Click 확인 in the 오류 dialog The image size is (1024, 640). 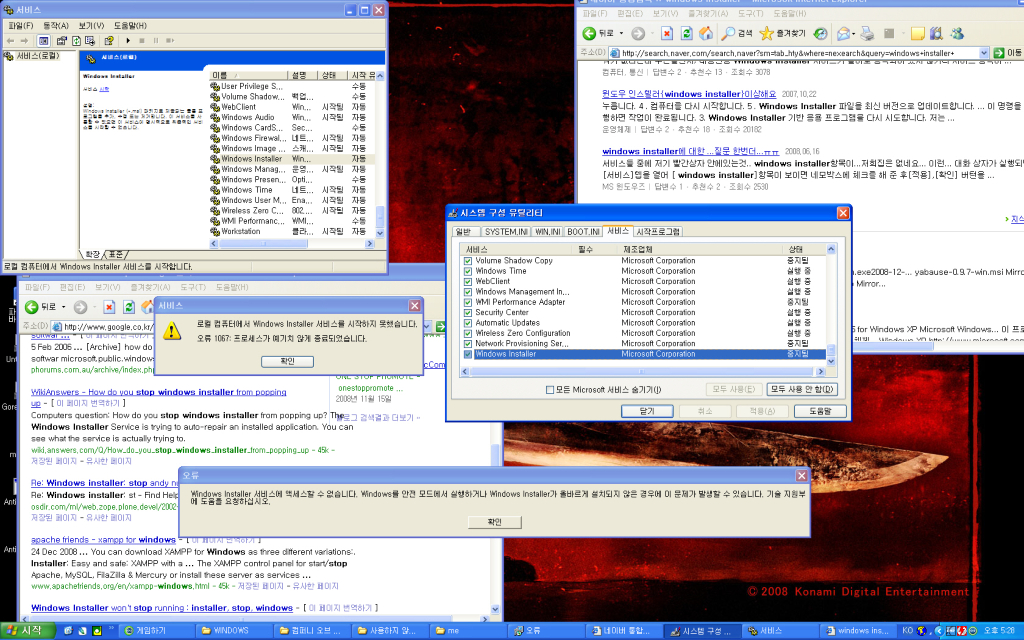(494, 522)
